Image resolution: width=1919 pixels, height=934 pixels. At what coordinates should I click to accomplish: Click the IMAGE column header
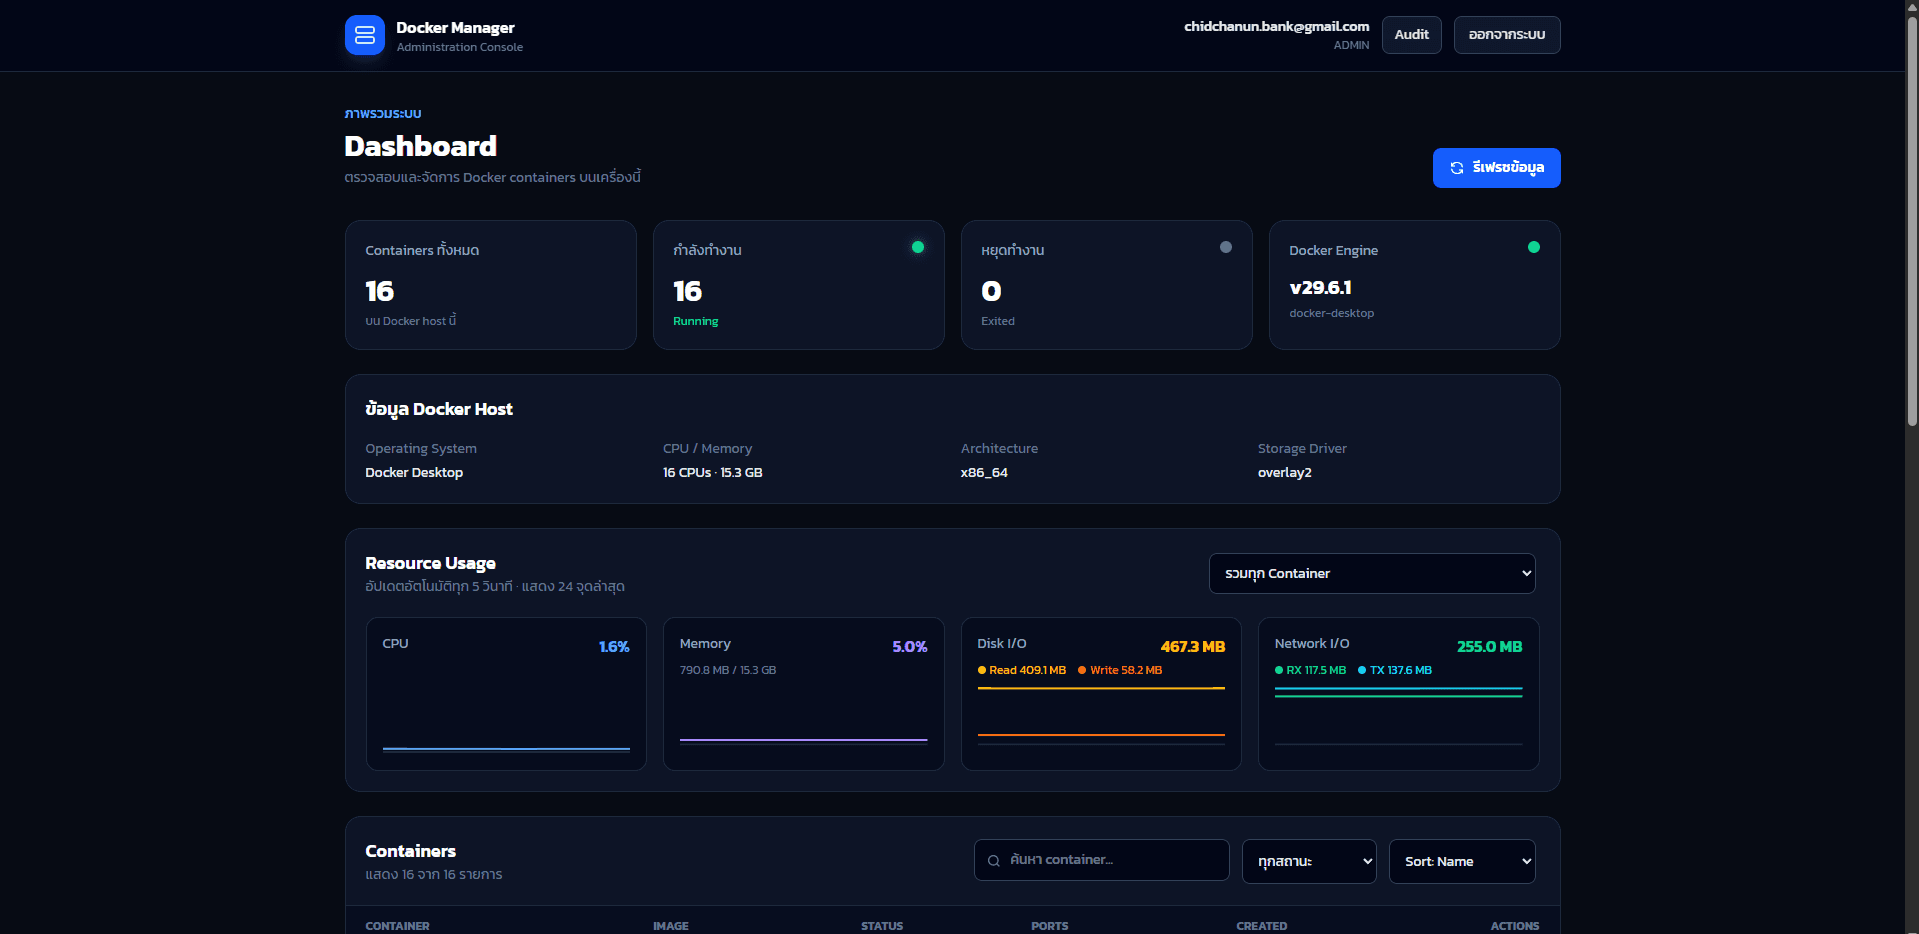click(671, 926)
